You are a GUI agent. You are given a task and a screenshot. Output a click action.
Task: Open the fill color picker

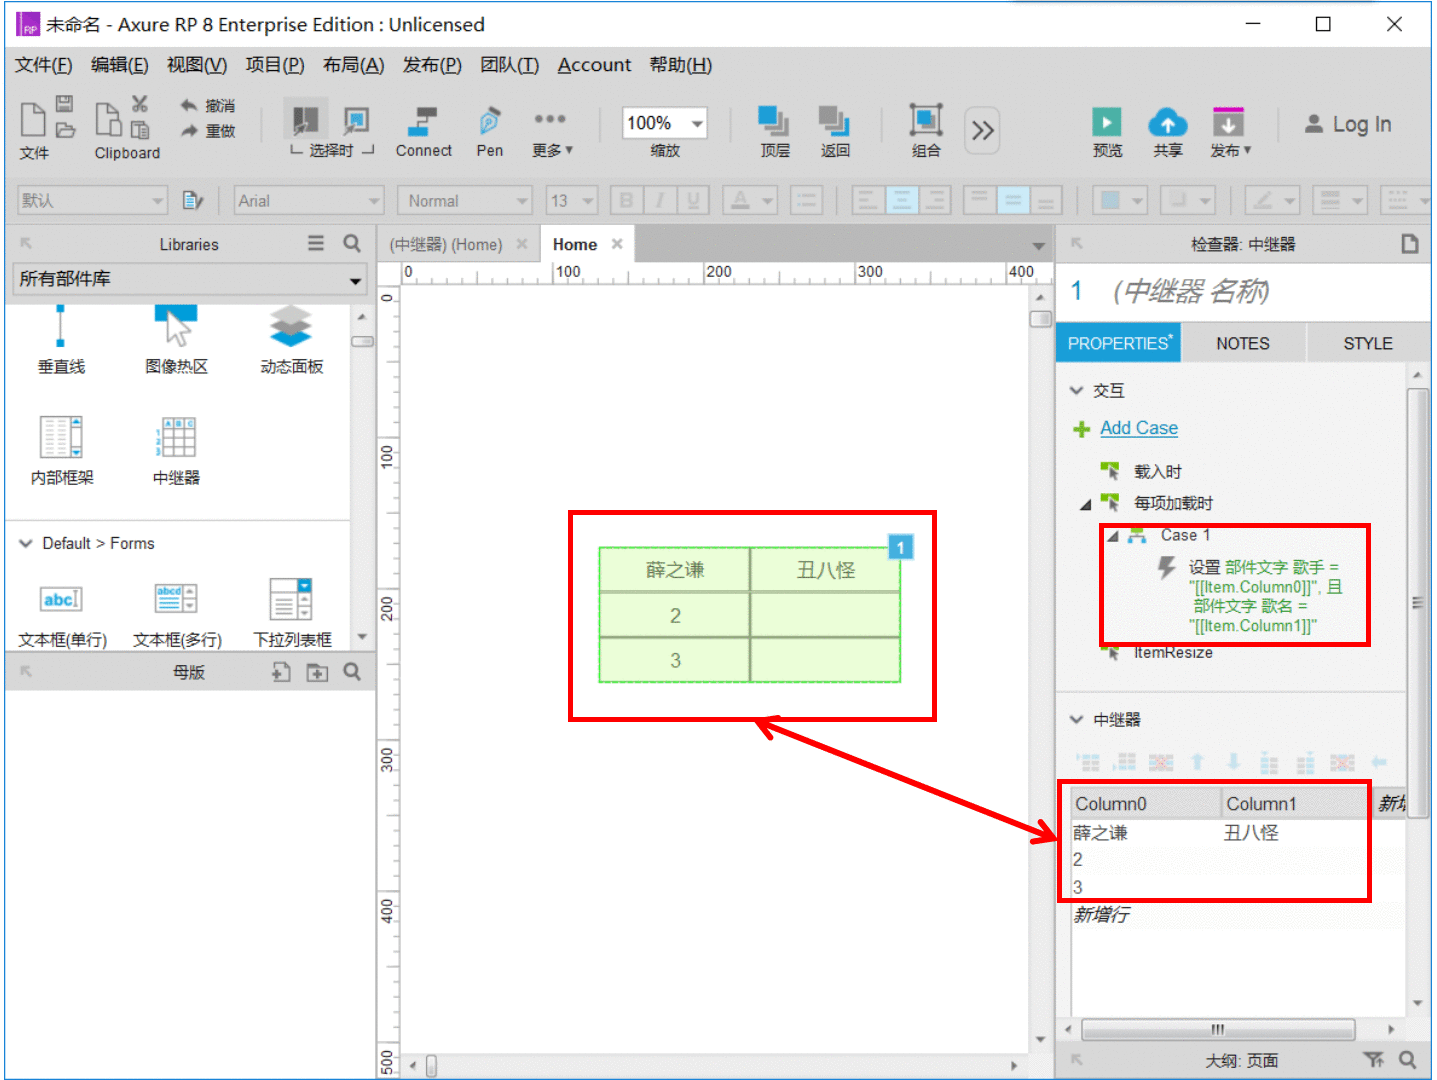pos(1120,200)
